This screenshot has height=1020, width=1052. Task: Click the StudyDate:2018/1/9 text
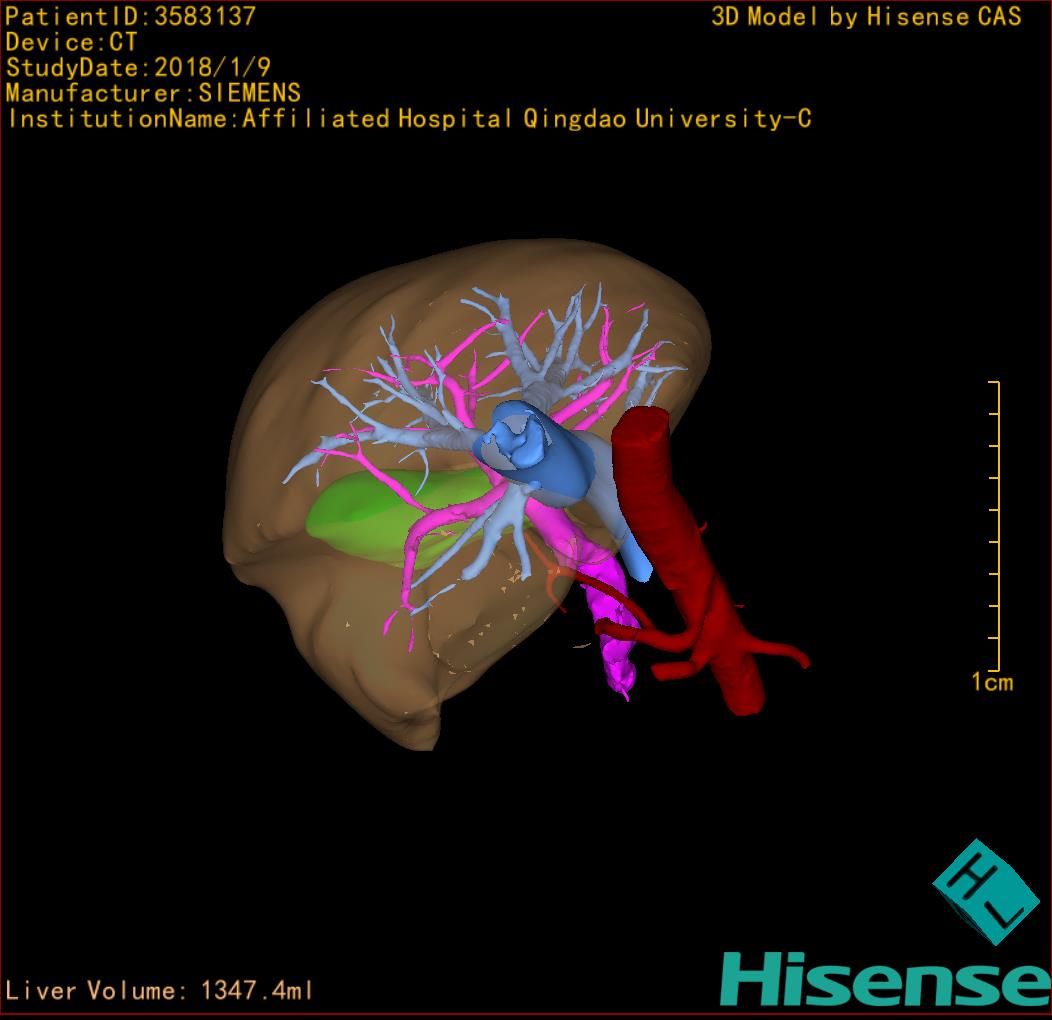click(138, 68)
